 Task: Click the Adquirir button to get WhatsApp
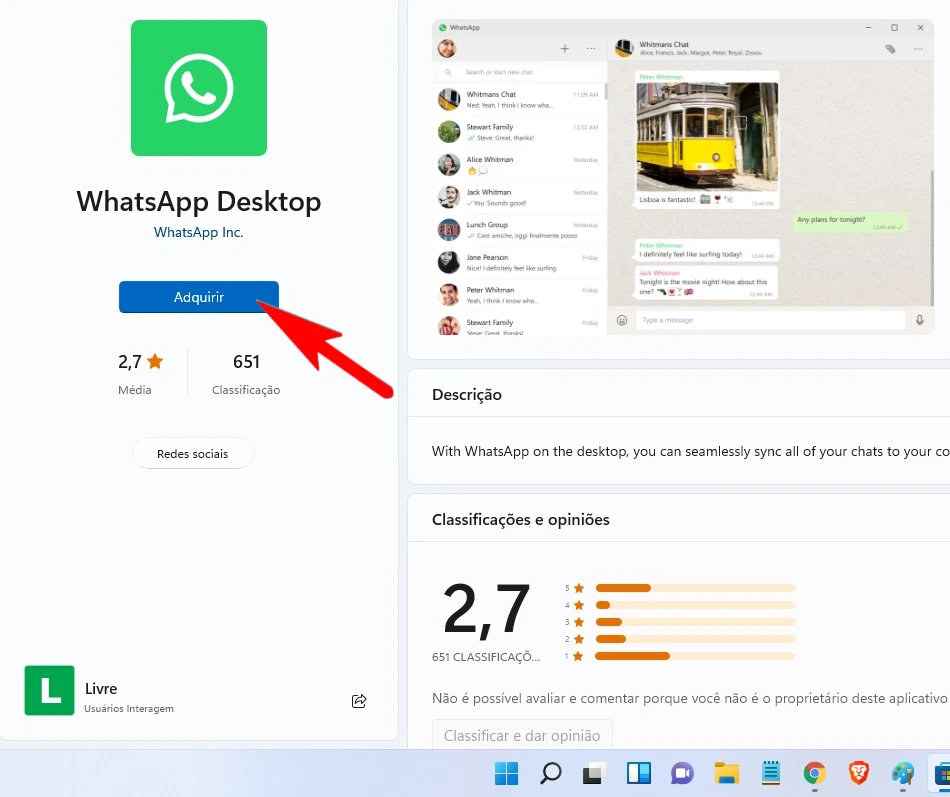199,297
